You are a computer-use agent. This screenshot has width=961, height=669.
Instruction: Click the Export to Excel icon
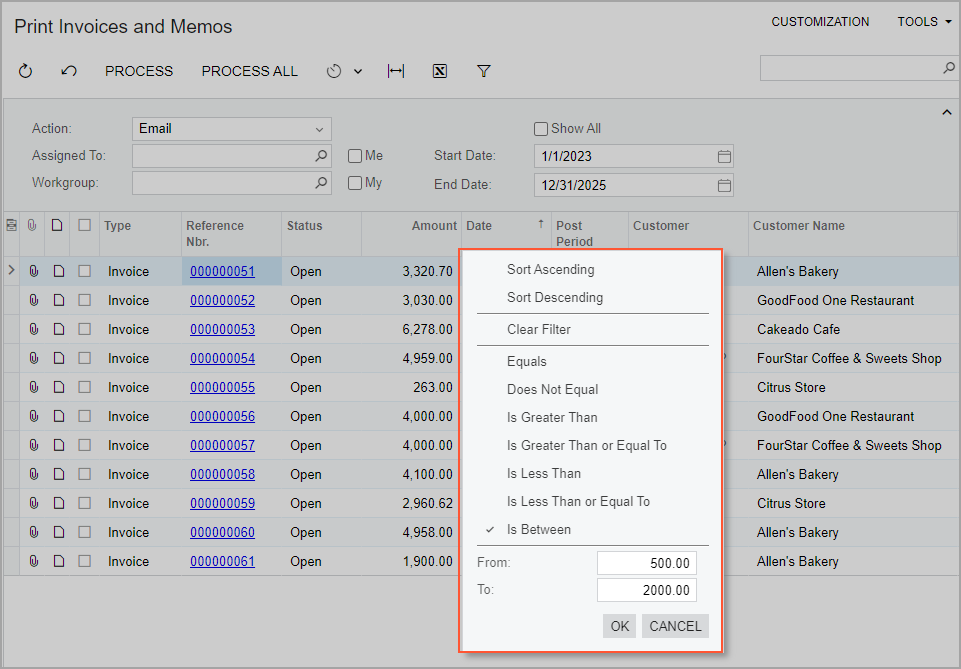(440, 71)
